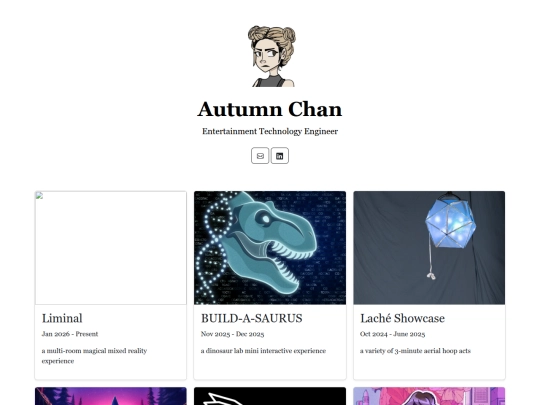
Task: Click the Oct 2024 - June 2025 date
Action: (x=393, y=334)
